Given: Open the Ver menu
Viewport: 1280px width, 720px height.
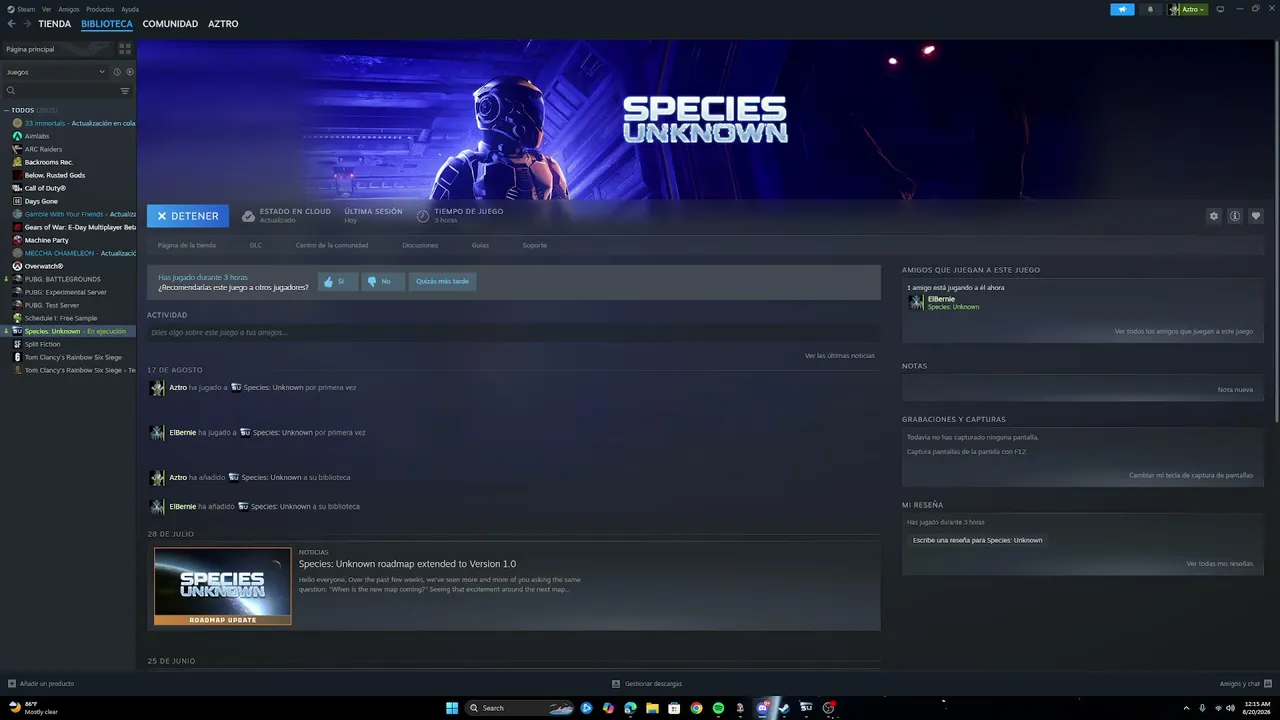Looking at the screenshot, I should [46, 9].
